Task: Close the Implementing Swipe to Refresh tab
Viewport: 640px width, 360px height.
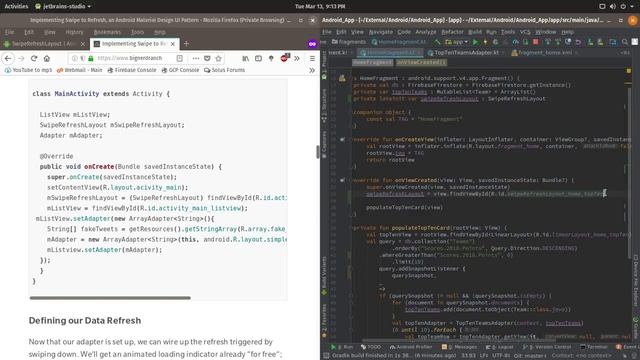Action: click(x=173, y=44)
